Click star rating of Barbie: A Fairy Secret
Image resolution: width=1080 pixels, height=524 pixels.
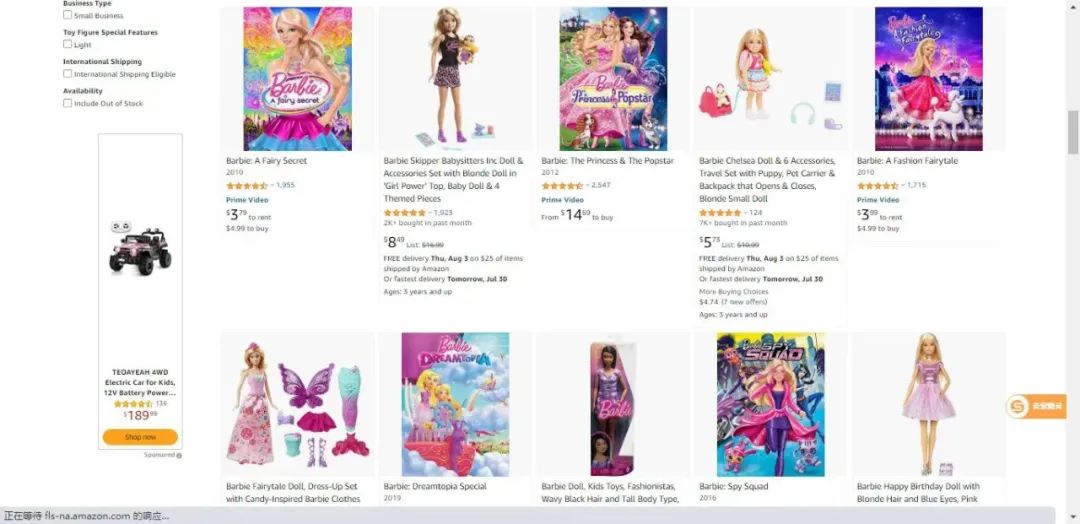click(x=247, y=186)
